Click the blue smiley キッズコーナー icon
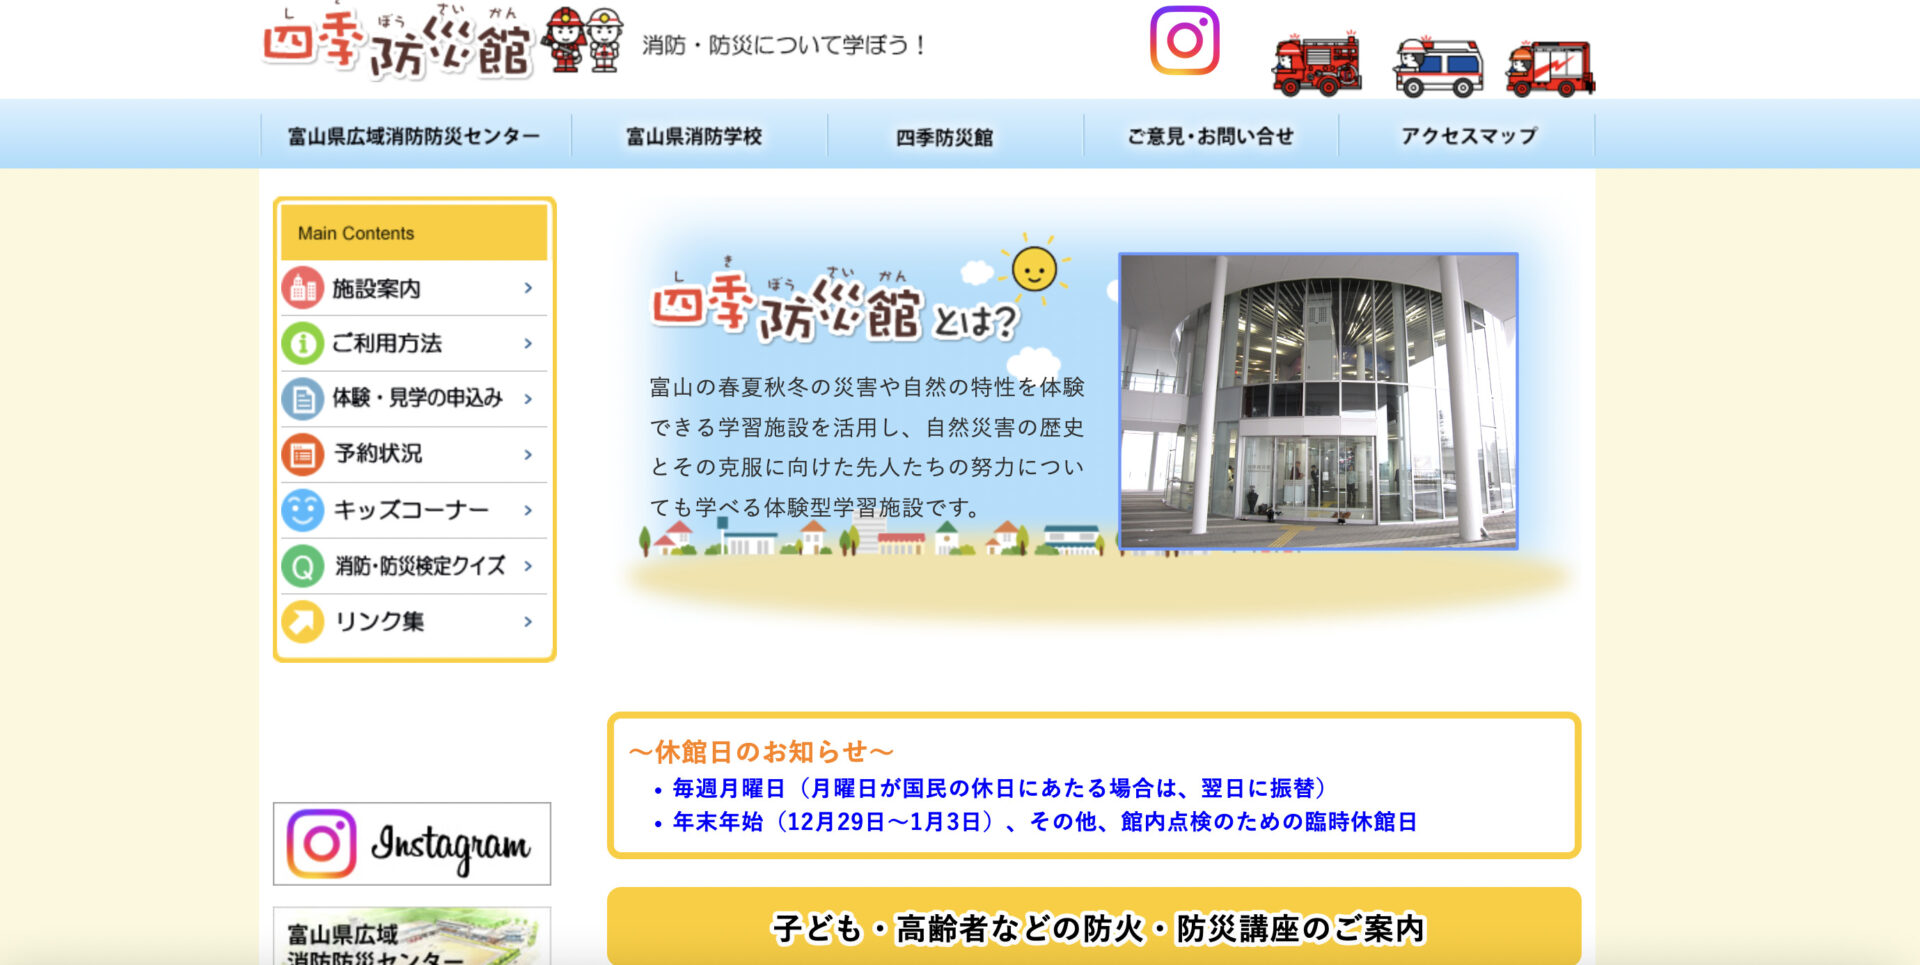The image size is (1920, 965). 302,510
